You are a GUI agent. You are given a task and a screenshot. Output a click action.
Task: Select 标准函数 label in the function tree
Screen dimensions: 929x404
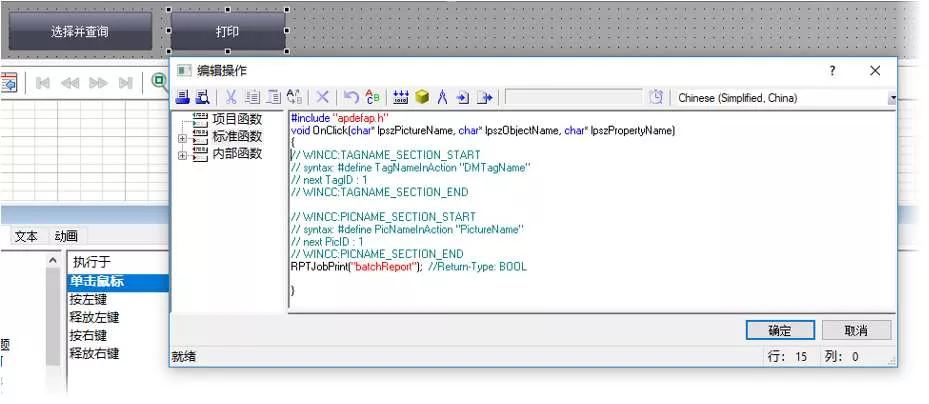pyautogui.click(x=237, y=137)
